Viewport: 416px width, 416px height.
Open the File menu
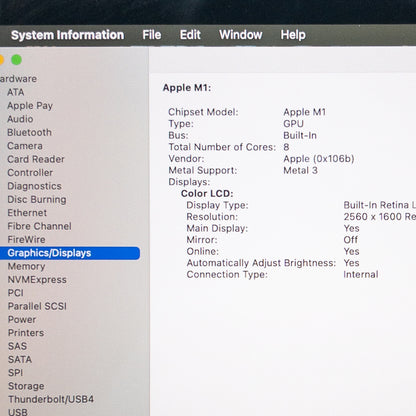pyautogui.click(x=152, y=35)
